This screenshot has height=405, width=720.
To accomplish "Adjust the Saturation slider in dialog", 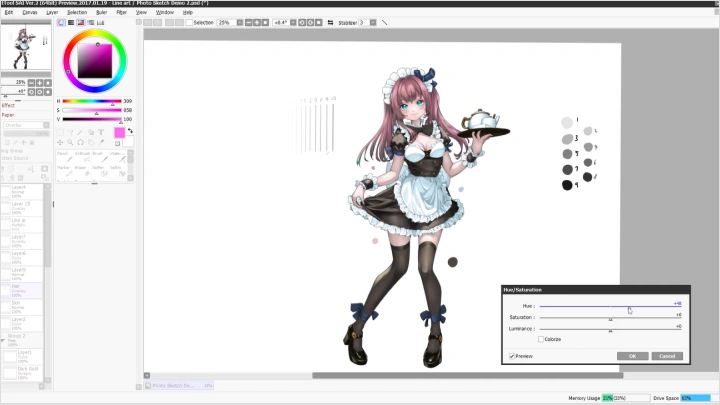I will click(x=610, y=318).
